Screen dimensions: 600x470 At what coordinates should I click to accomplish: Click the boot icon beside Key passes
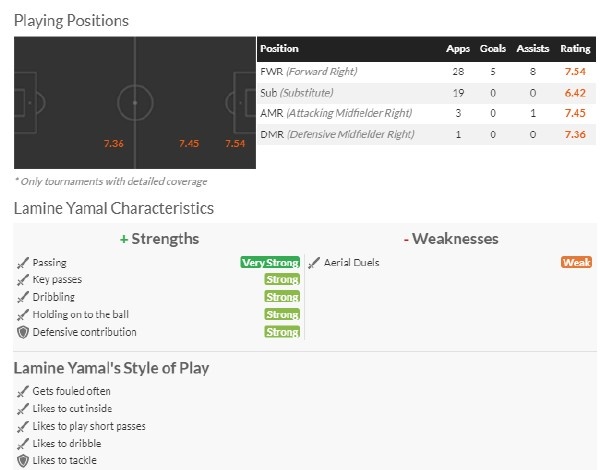point(22,280)
